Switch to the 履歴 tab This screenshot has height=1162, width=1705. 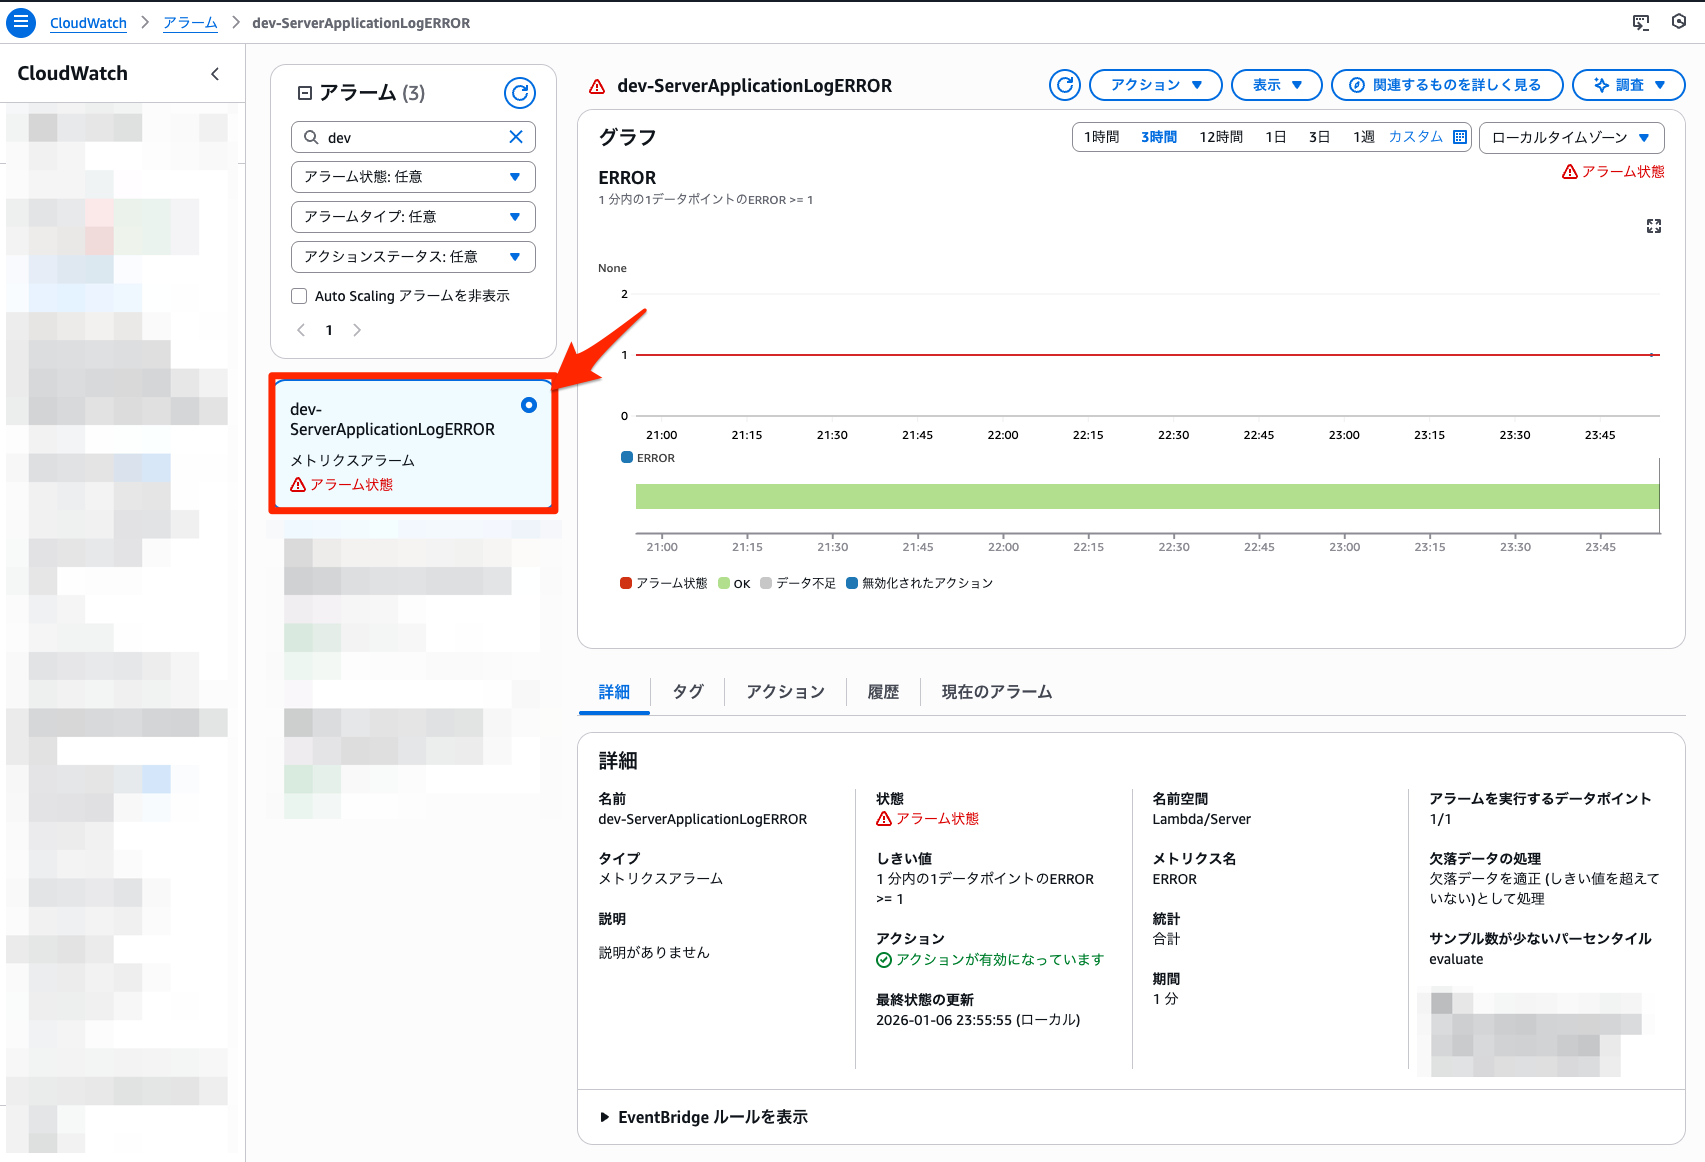coord(883,692)
